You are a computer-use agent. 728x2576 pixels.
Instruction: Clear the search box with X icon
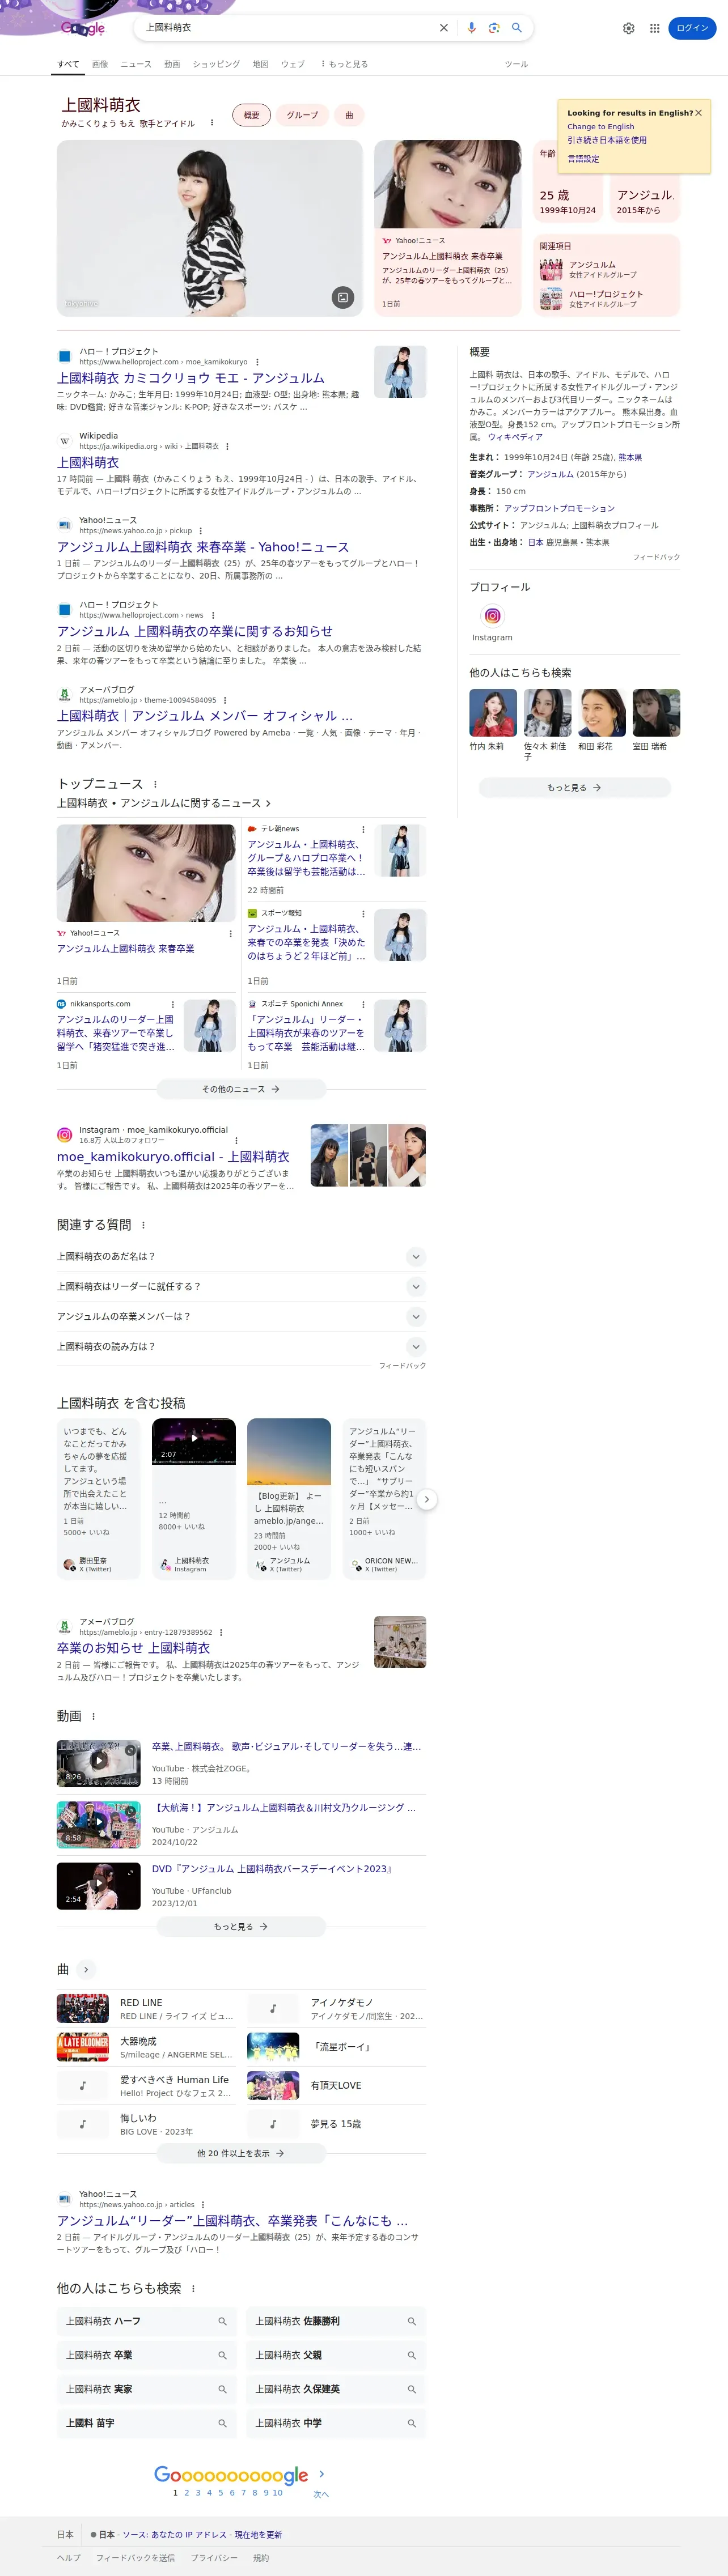[444, 28]
